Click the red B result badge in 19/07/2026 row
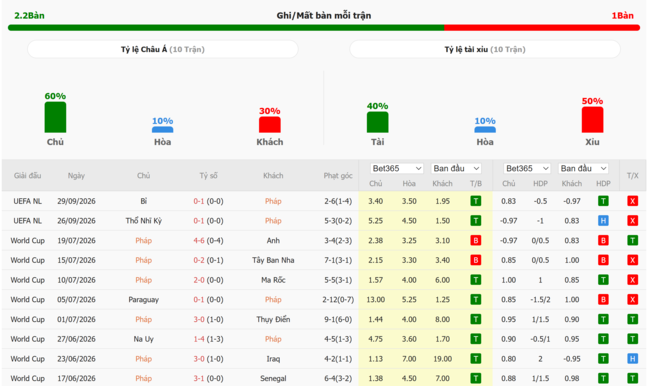The width and height of the screenshot is (650, 386). coord(476,240)
